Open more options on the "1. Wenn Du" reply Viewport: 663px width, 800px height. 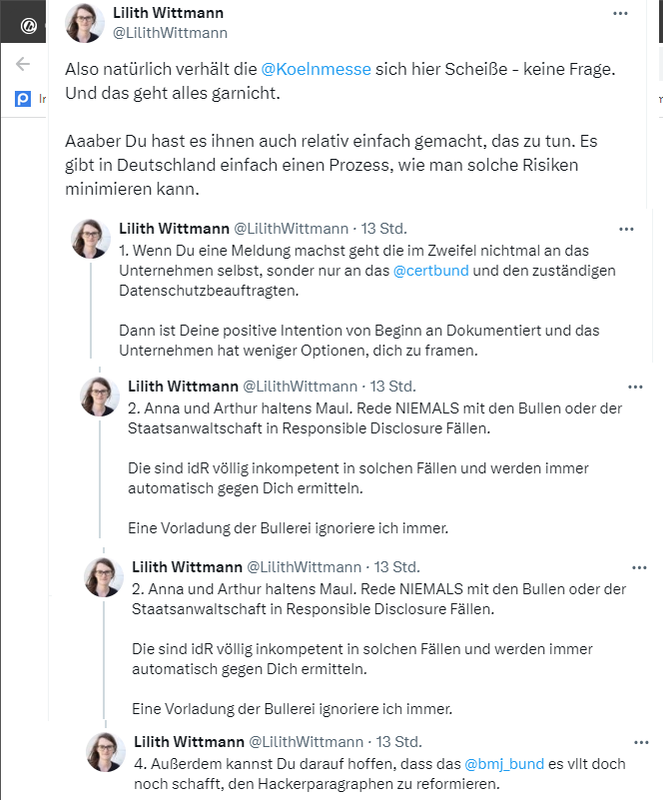coord(627,229)
